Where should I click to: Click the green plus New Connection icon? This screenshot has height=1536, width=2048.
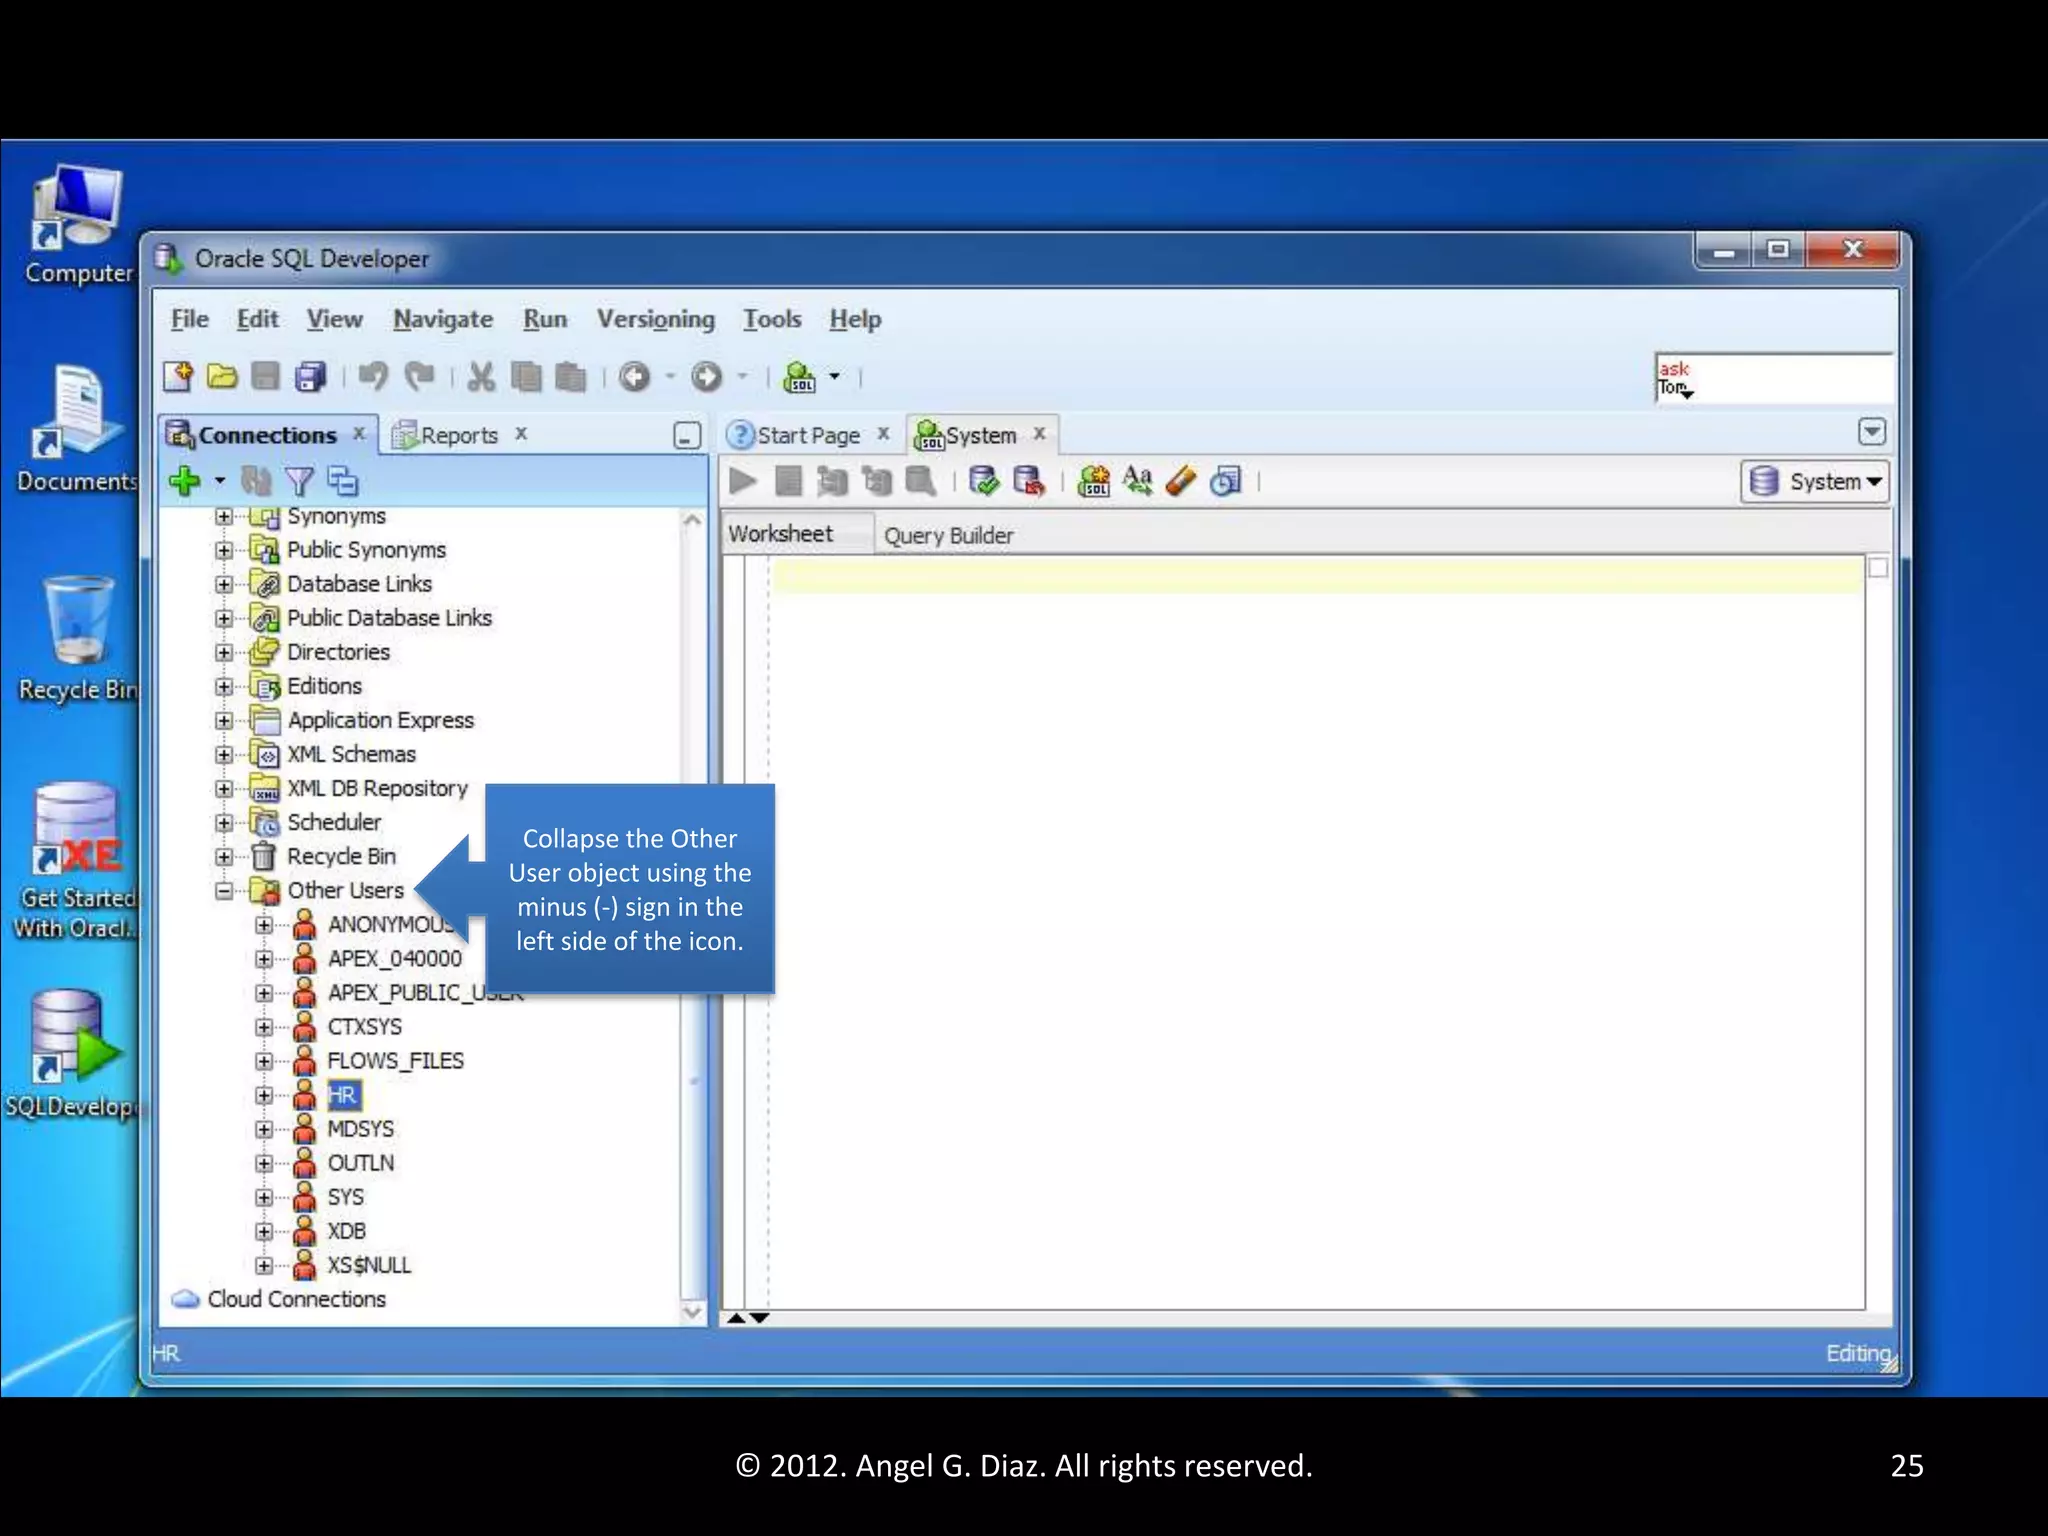pos(185,481)
